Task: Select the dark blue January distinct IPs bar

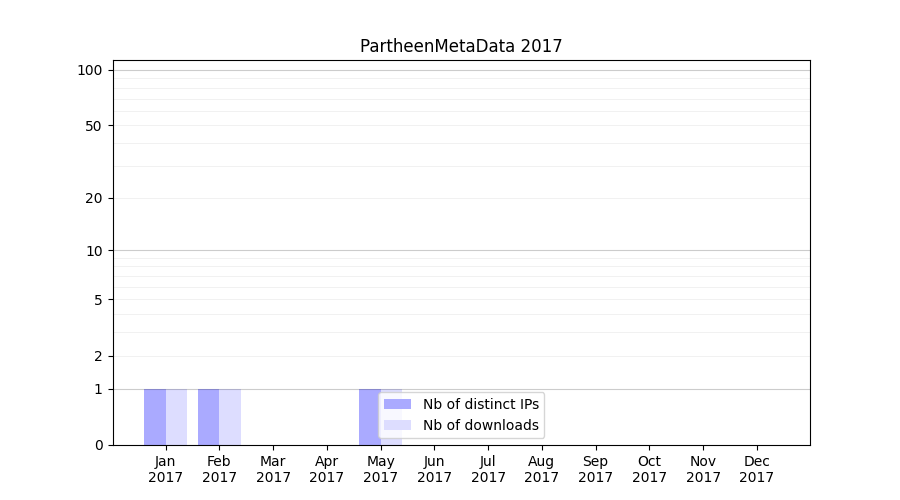Action: click(x=155, y=417)
